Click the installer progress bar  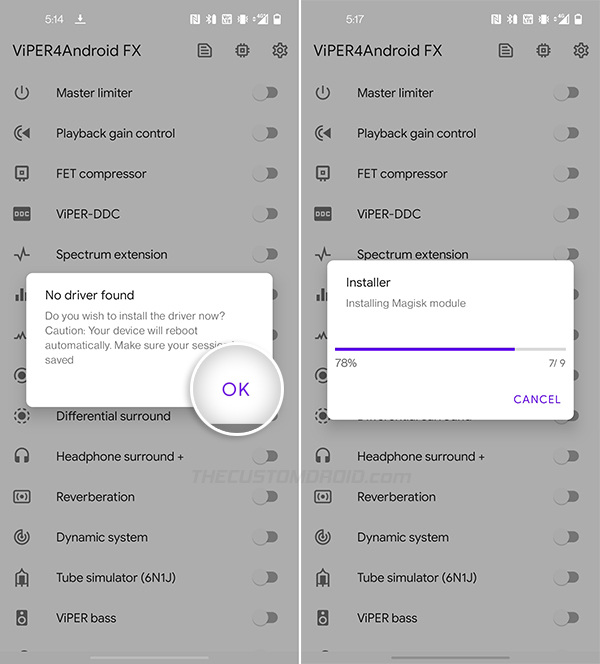point(450,349)
